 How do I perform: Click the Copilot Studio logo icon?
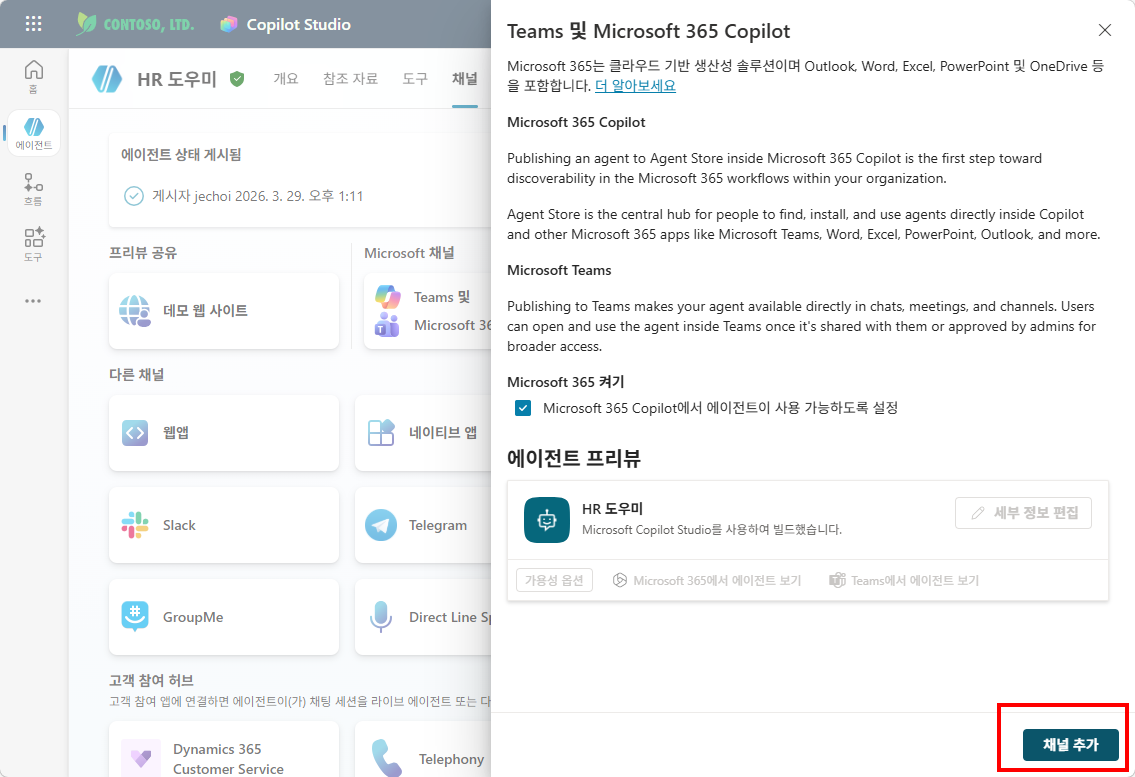[229, 24]
